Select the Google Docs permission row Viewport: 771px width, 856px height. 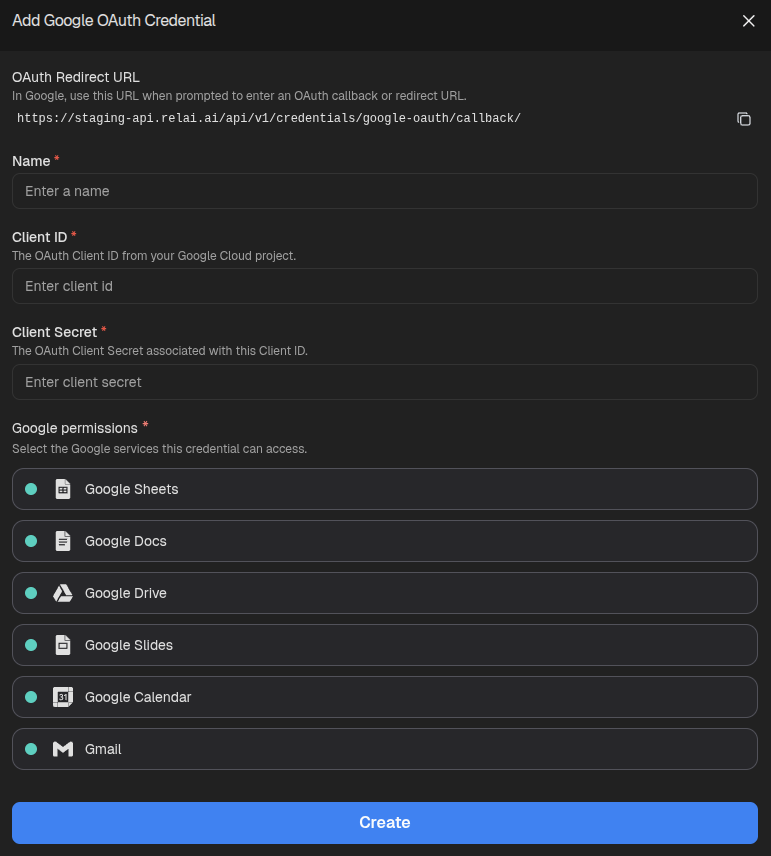385,541
